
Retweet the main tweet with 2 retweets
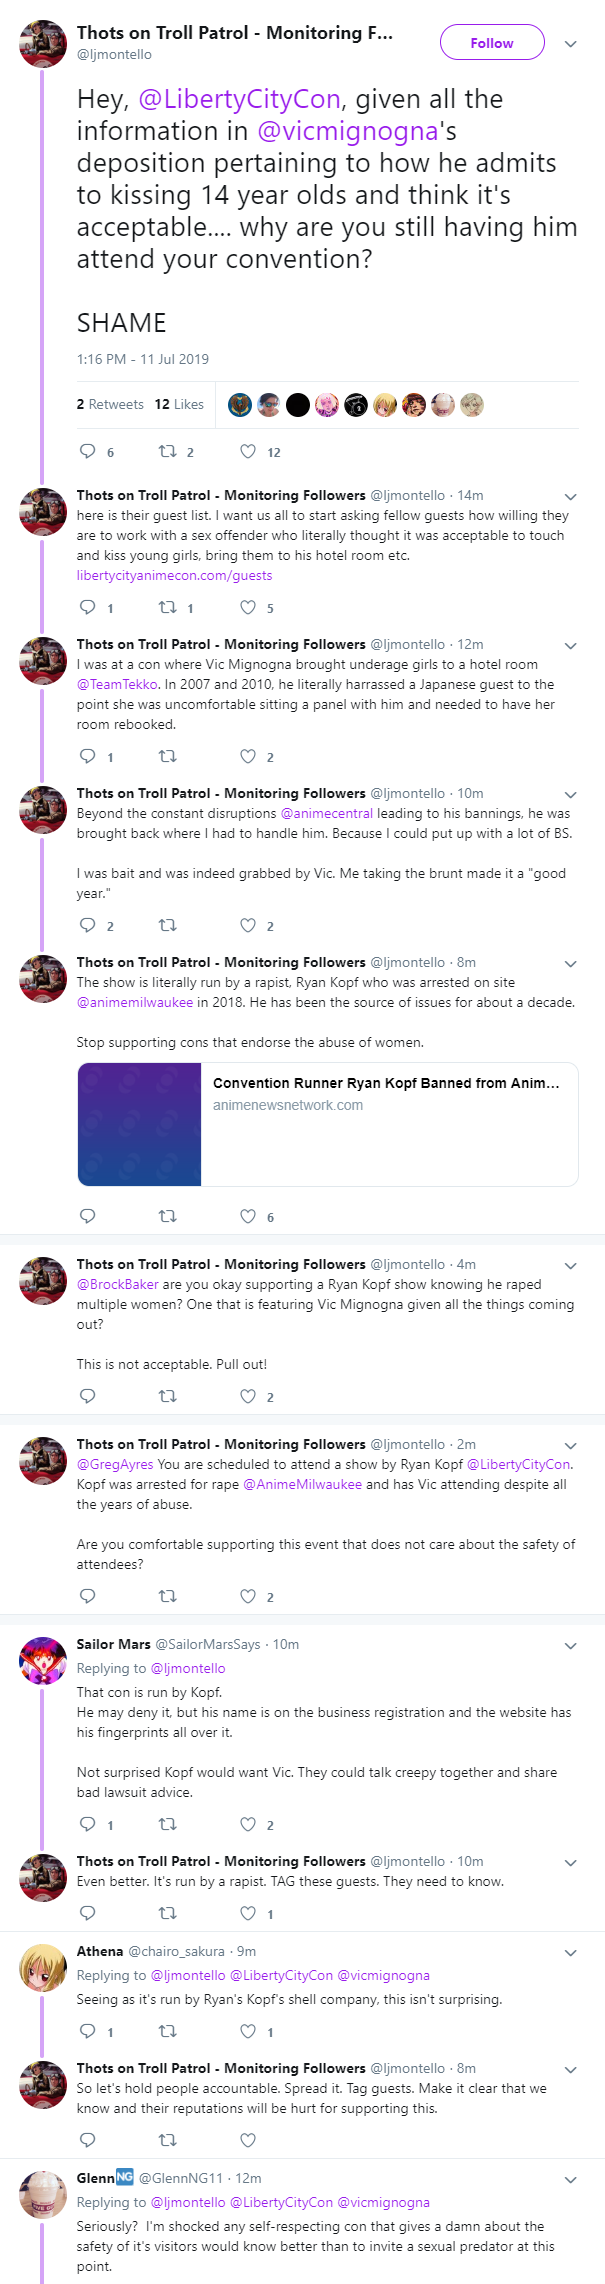point(168,452)
